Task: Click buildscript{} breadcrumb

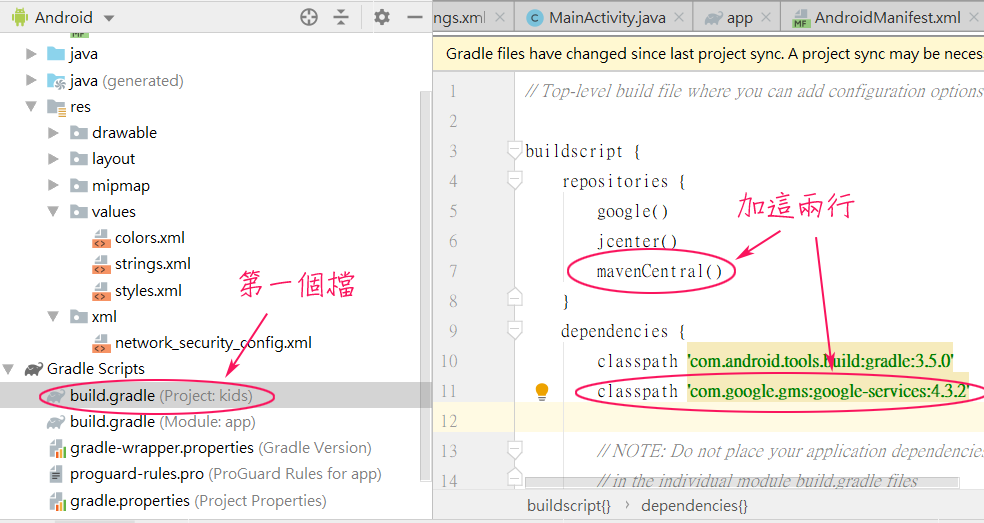Action: [569, 505]
